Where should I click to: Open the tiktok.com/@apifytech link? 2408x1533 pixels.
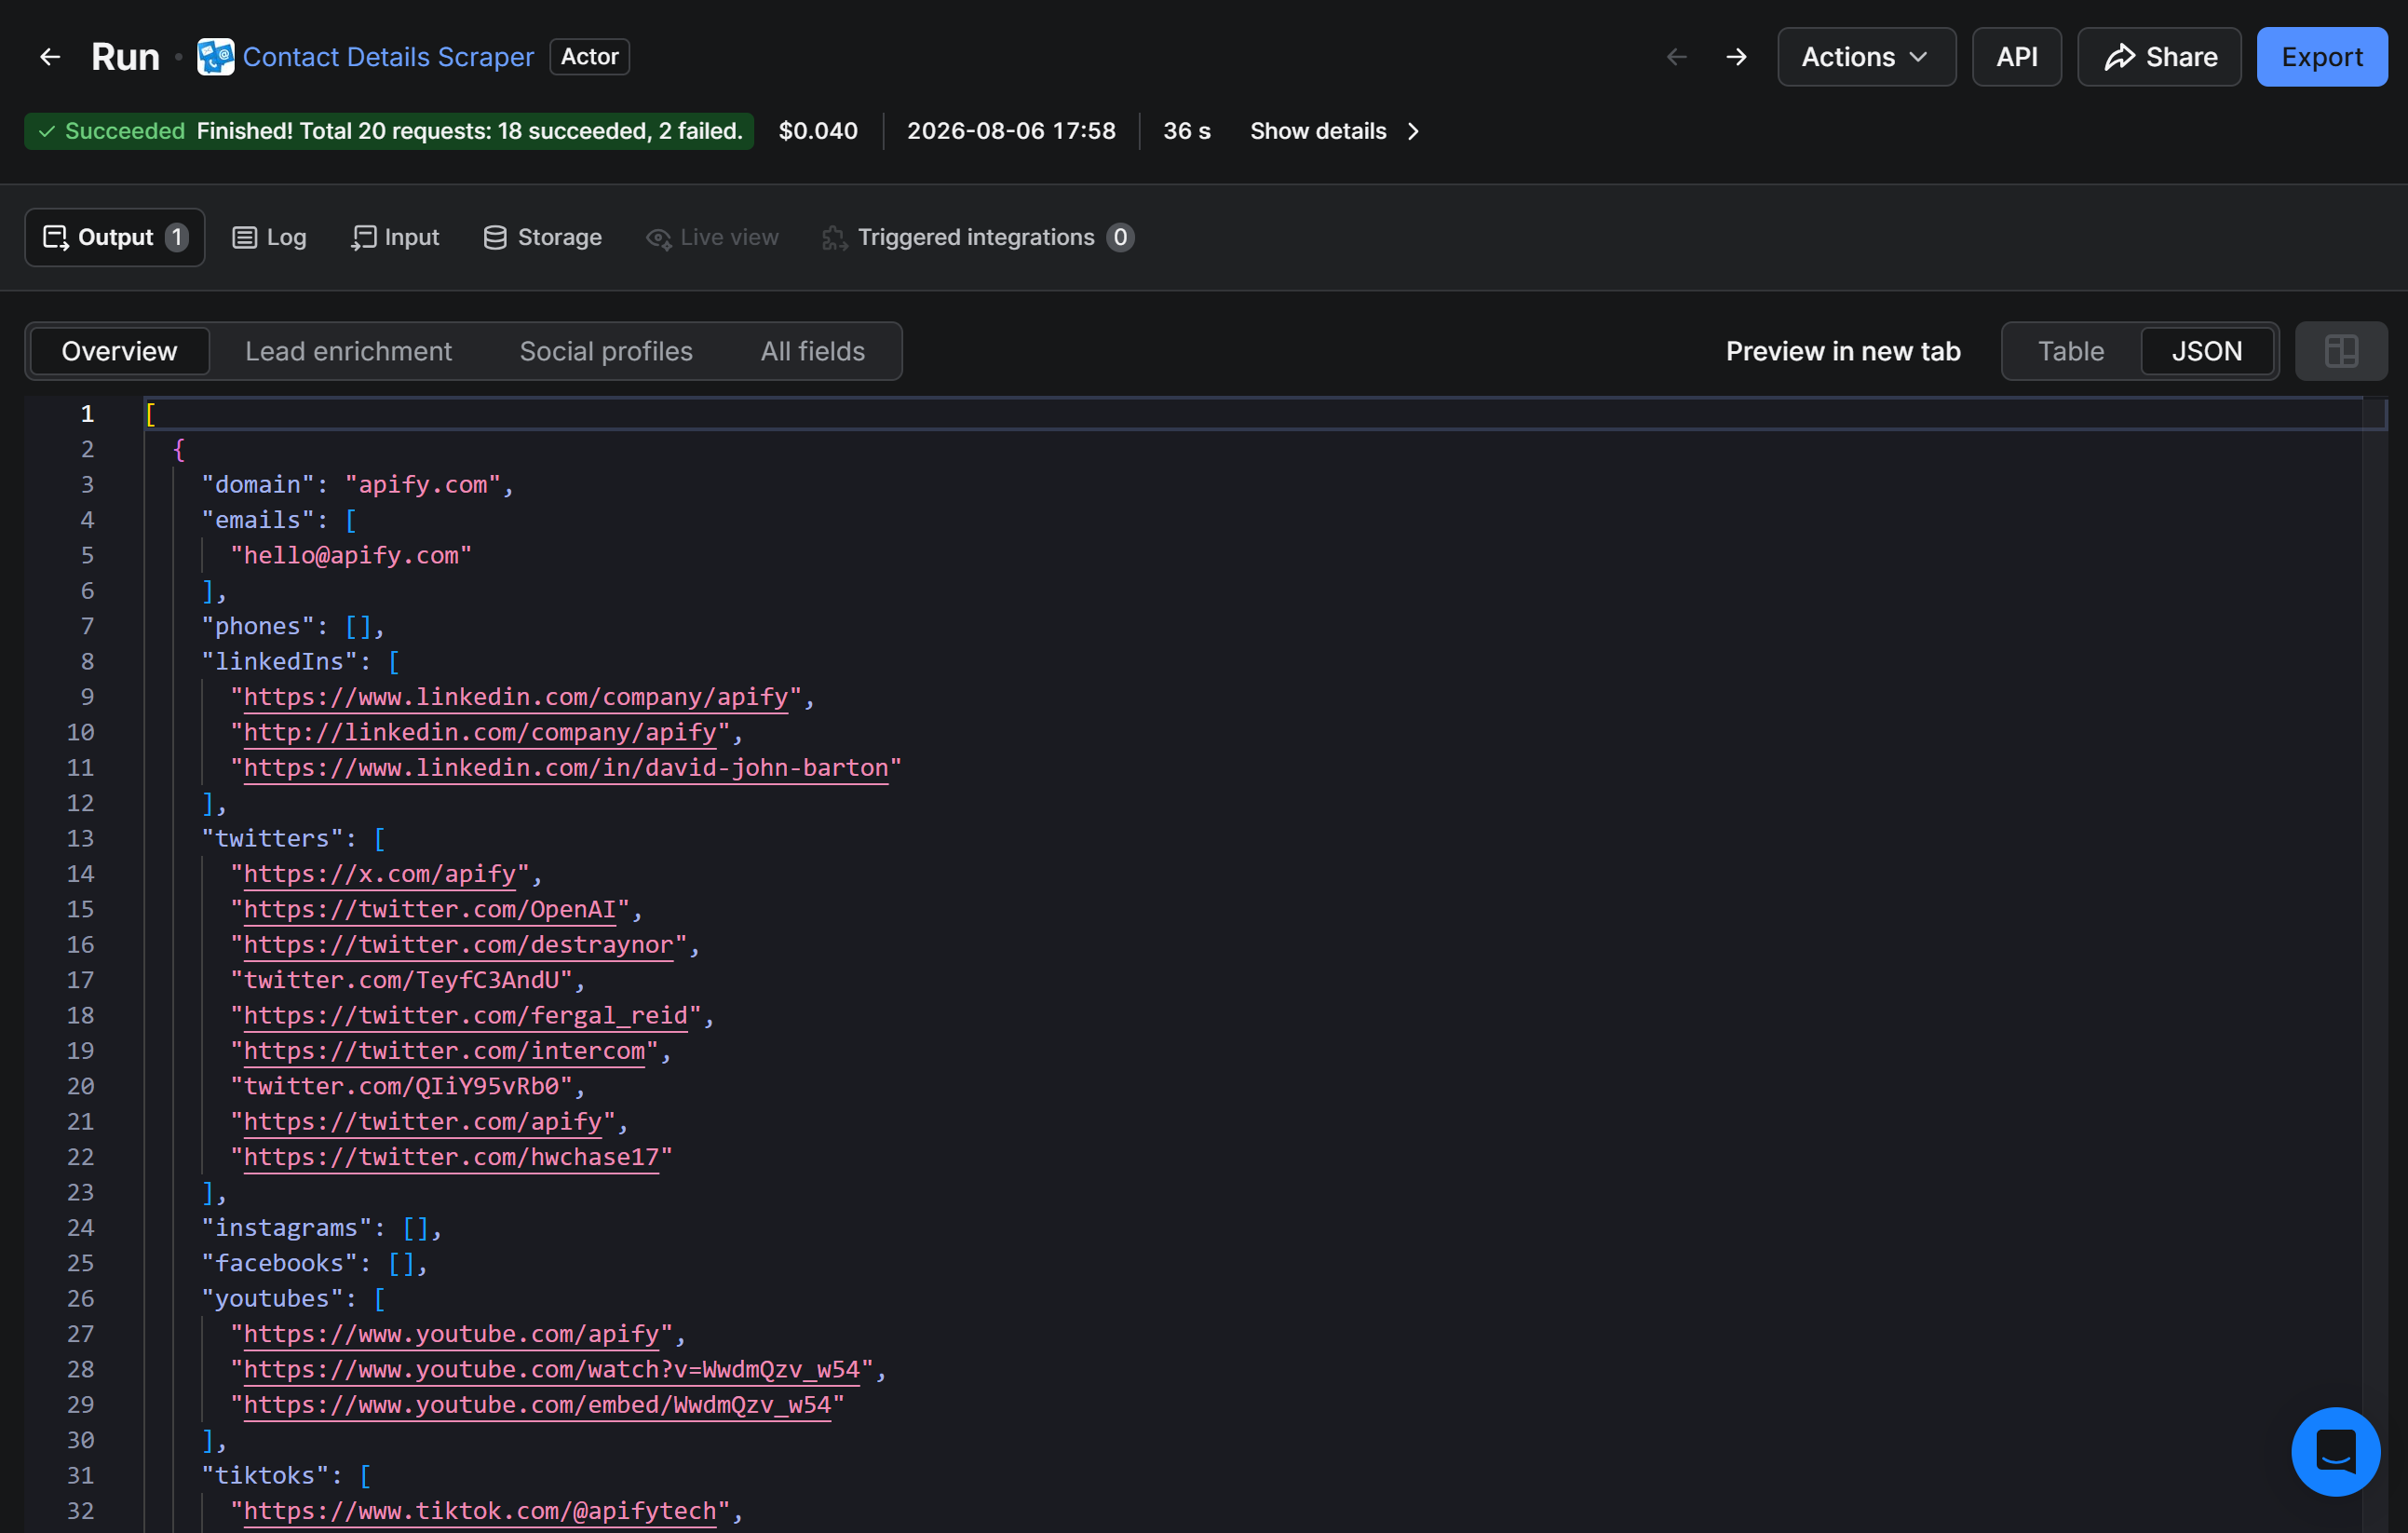[480, 1511]
